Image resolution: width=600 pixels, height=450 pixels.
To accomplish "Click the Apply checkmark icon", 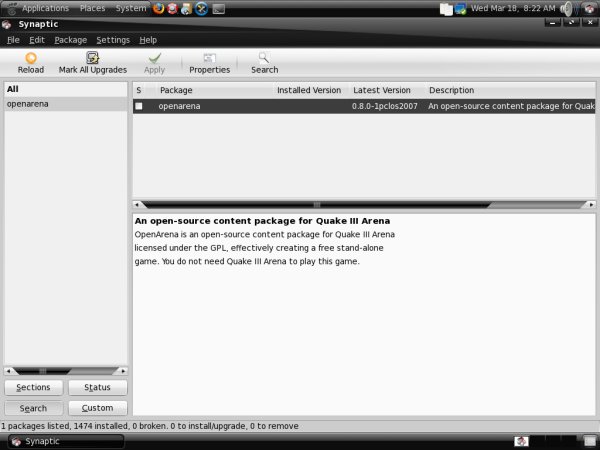I will point(155,58).
